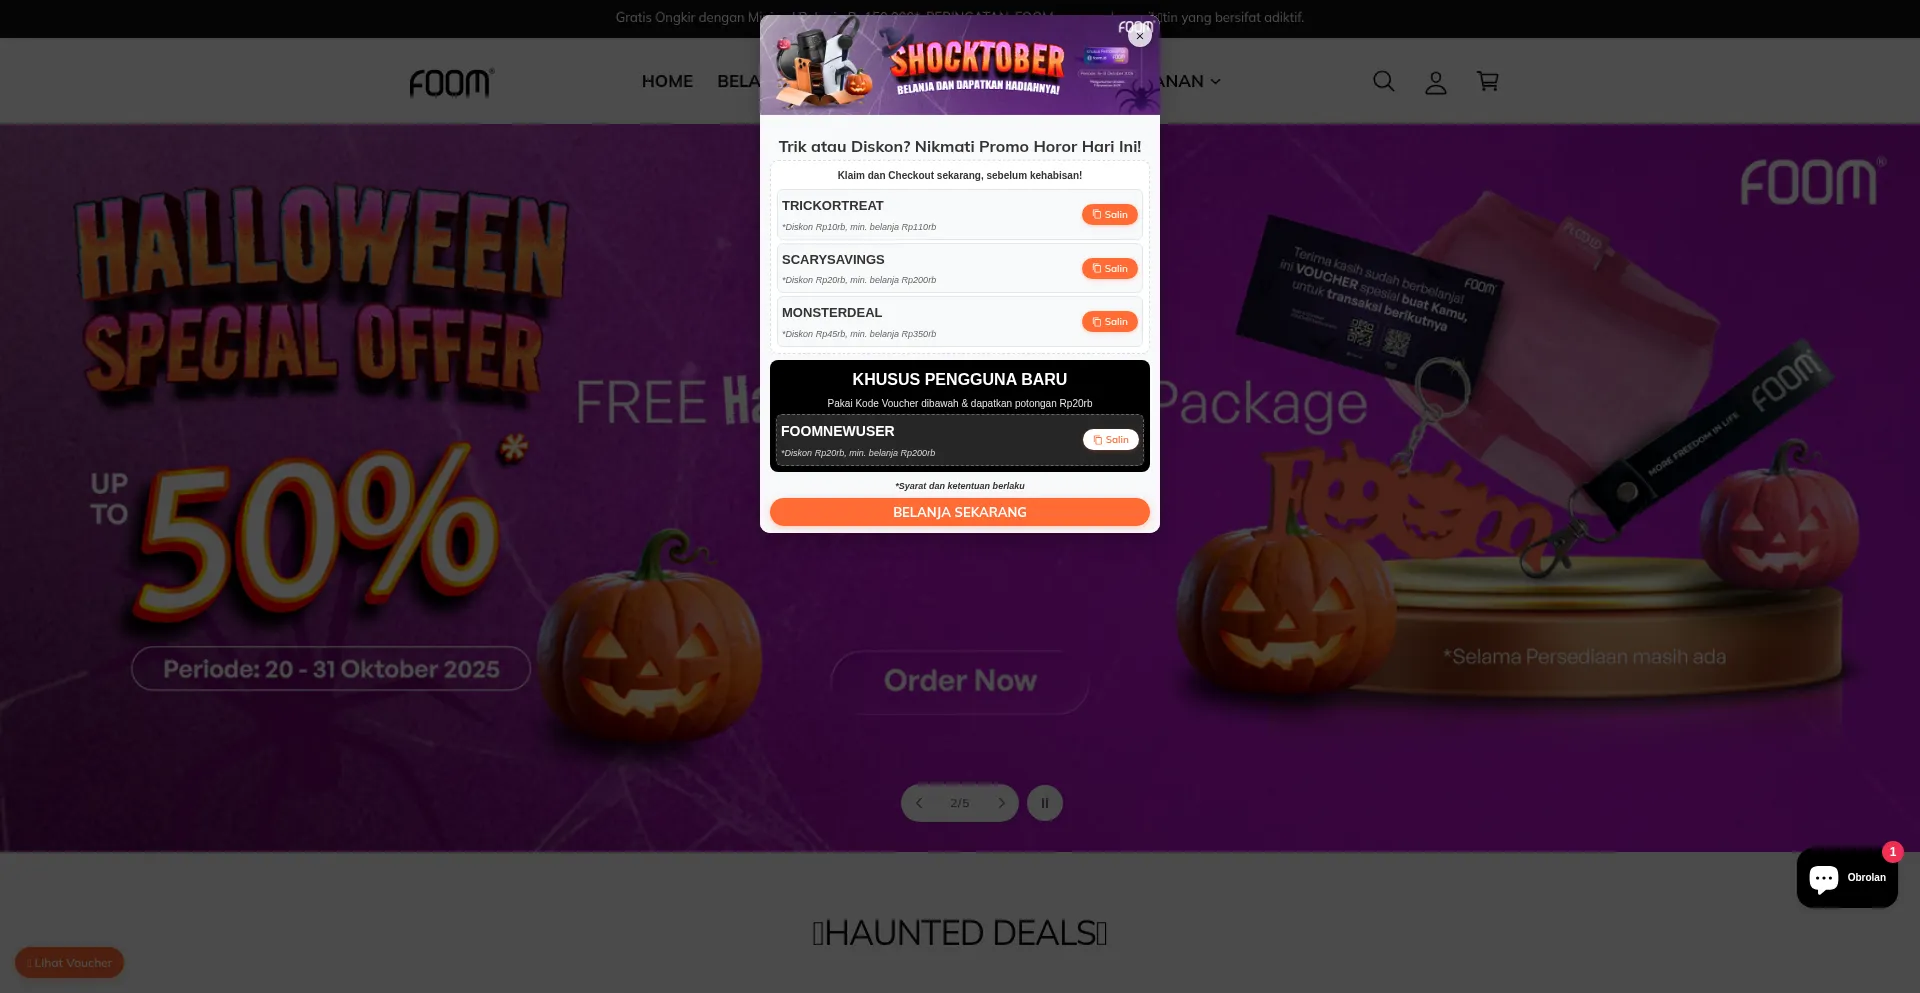Open the partially hidden BELA menu item
1920x993 pixels.
pyautogui.click(x=738, y=81)
